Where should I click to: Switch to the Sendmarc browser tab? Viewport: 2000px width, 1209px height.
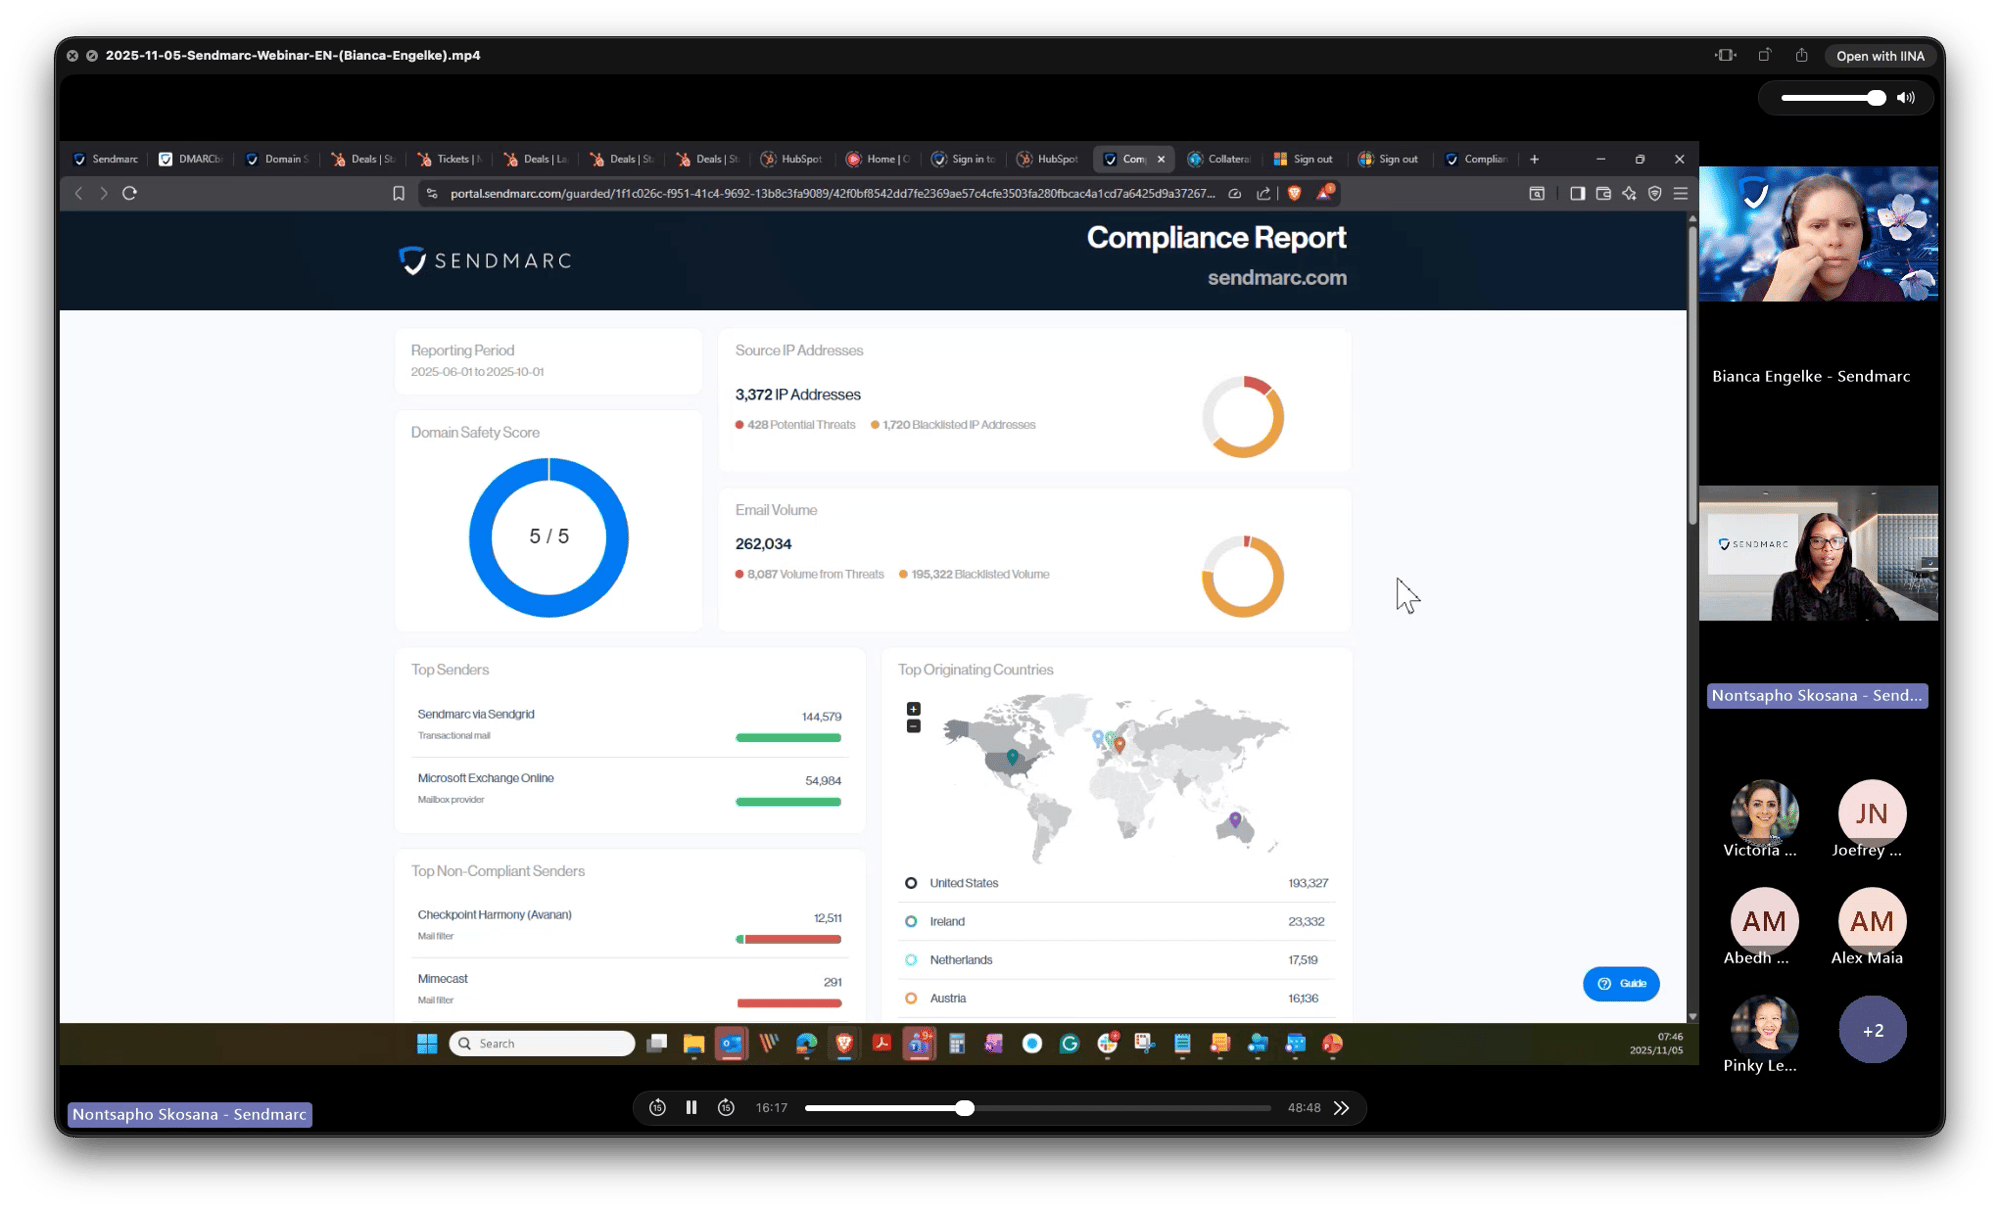(x=105, y=159)
